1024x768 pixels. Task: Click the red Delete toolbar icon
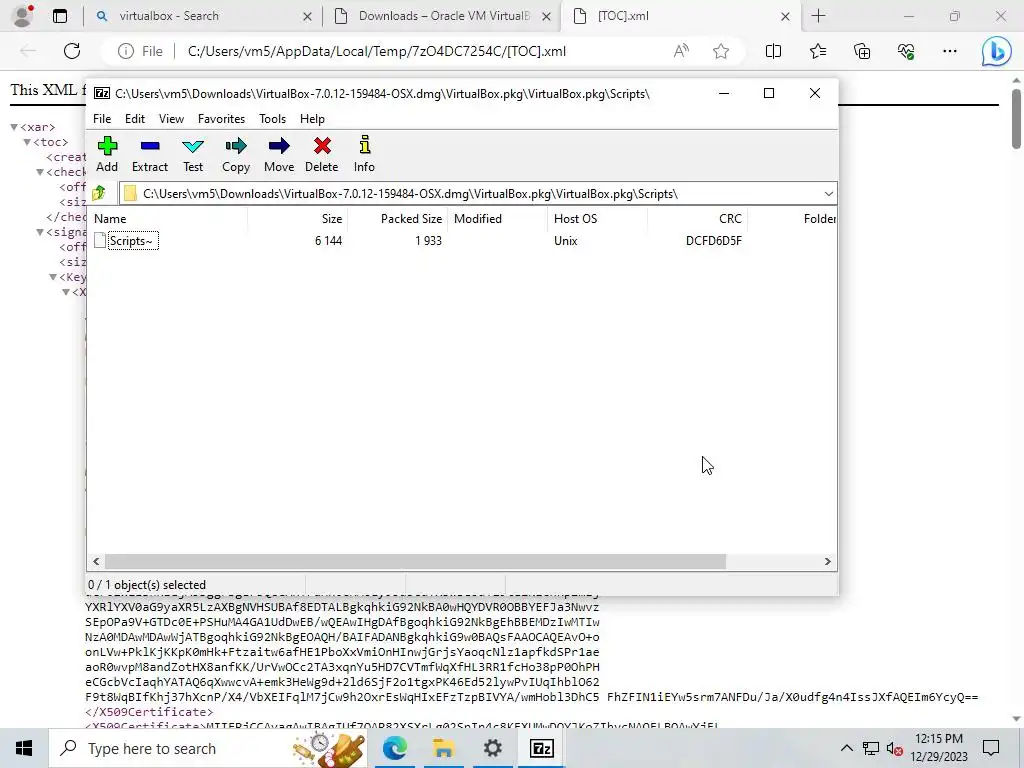[x=322, y=154]
